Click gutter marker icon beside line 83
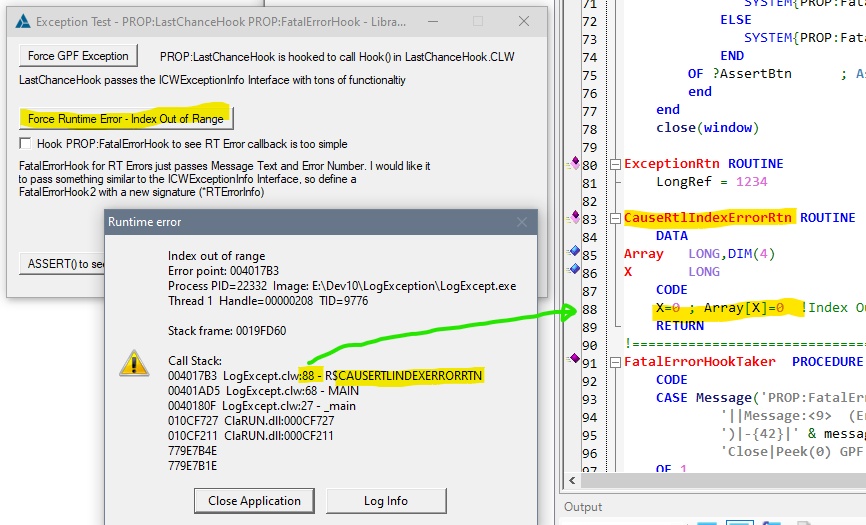Viewport: 866px width, 525px height. click(574, 217)
